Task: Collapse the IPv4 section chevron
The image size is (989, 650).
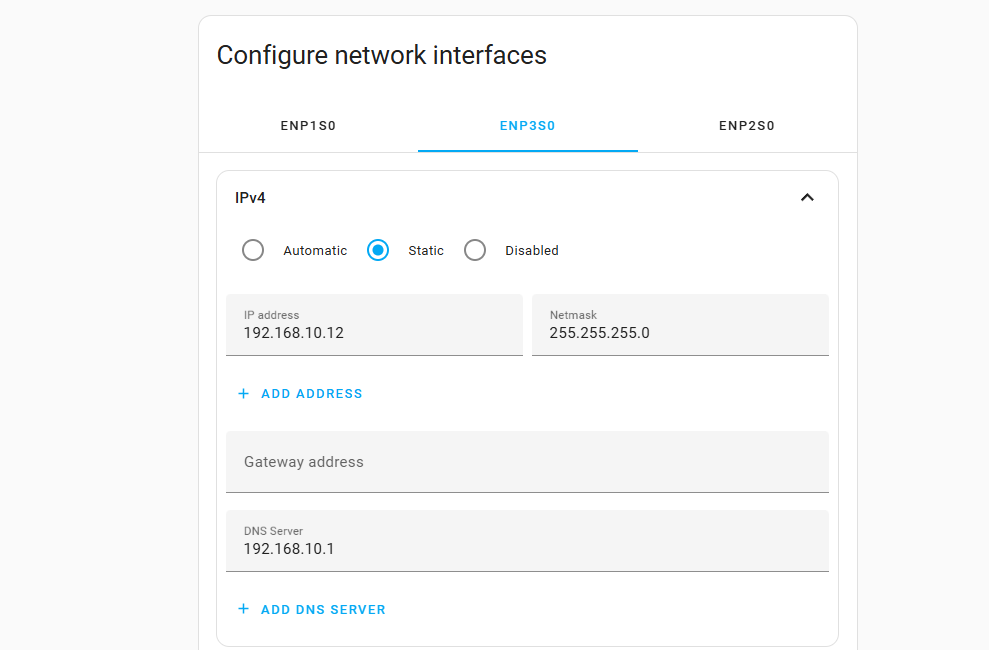Action: [807, 198]
